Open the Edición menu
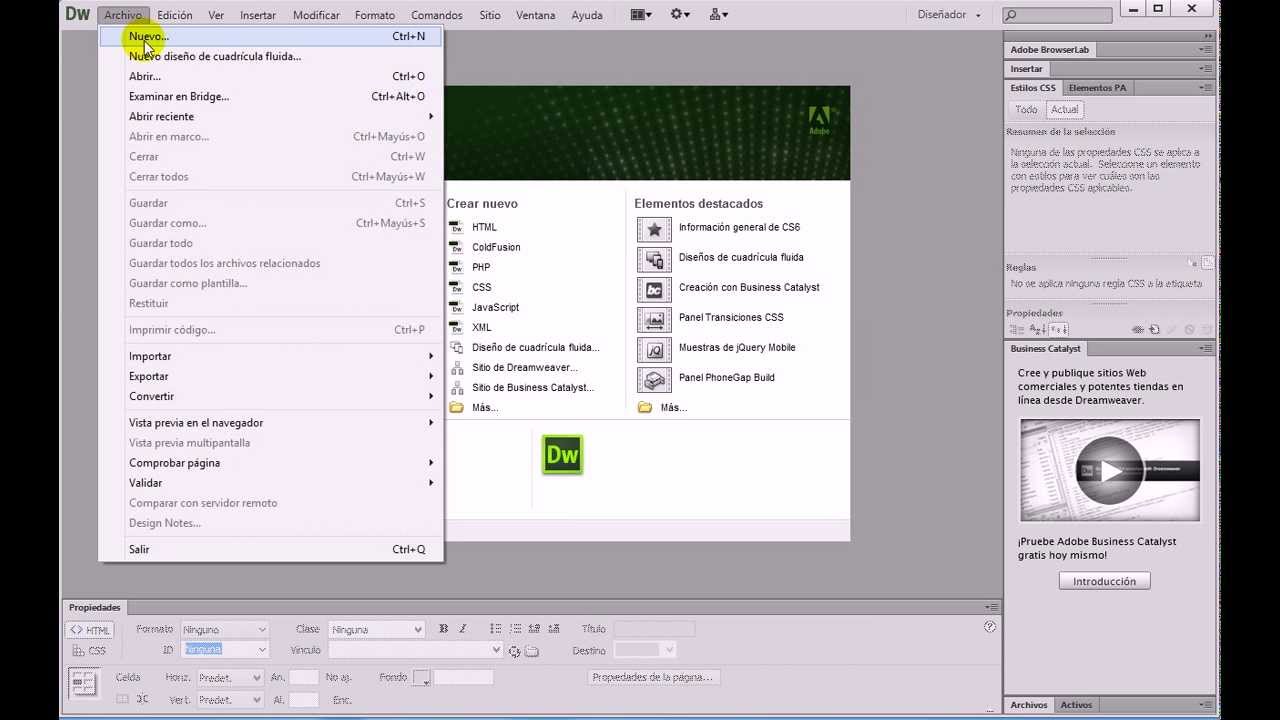Image resolution: width=1280 pixels, height=720 pixels. pyautogui.click(x=175, y=15)
